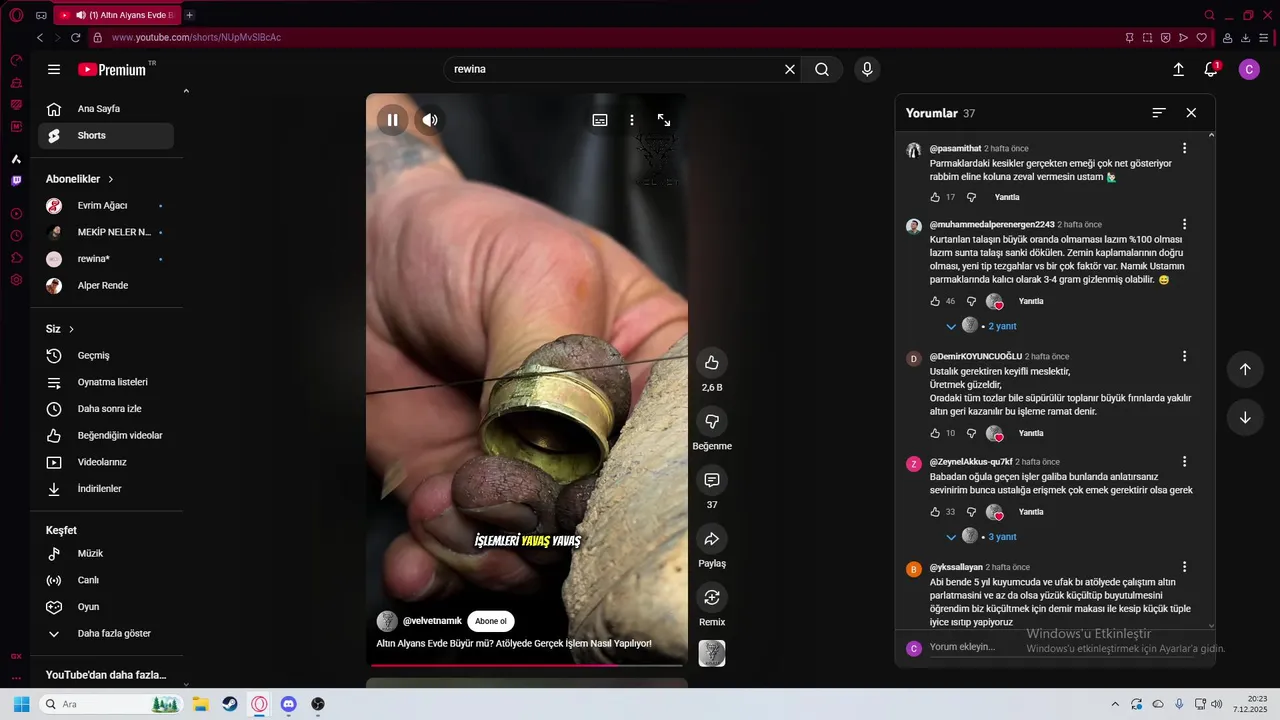Toggle subtitles on the Shorts player
The image size is (1280, 720).
[x=600, y=120]
